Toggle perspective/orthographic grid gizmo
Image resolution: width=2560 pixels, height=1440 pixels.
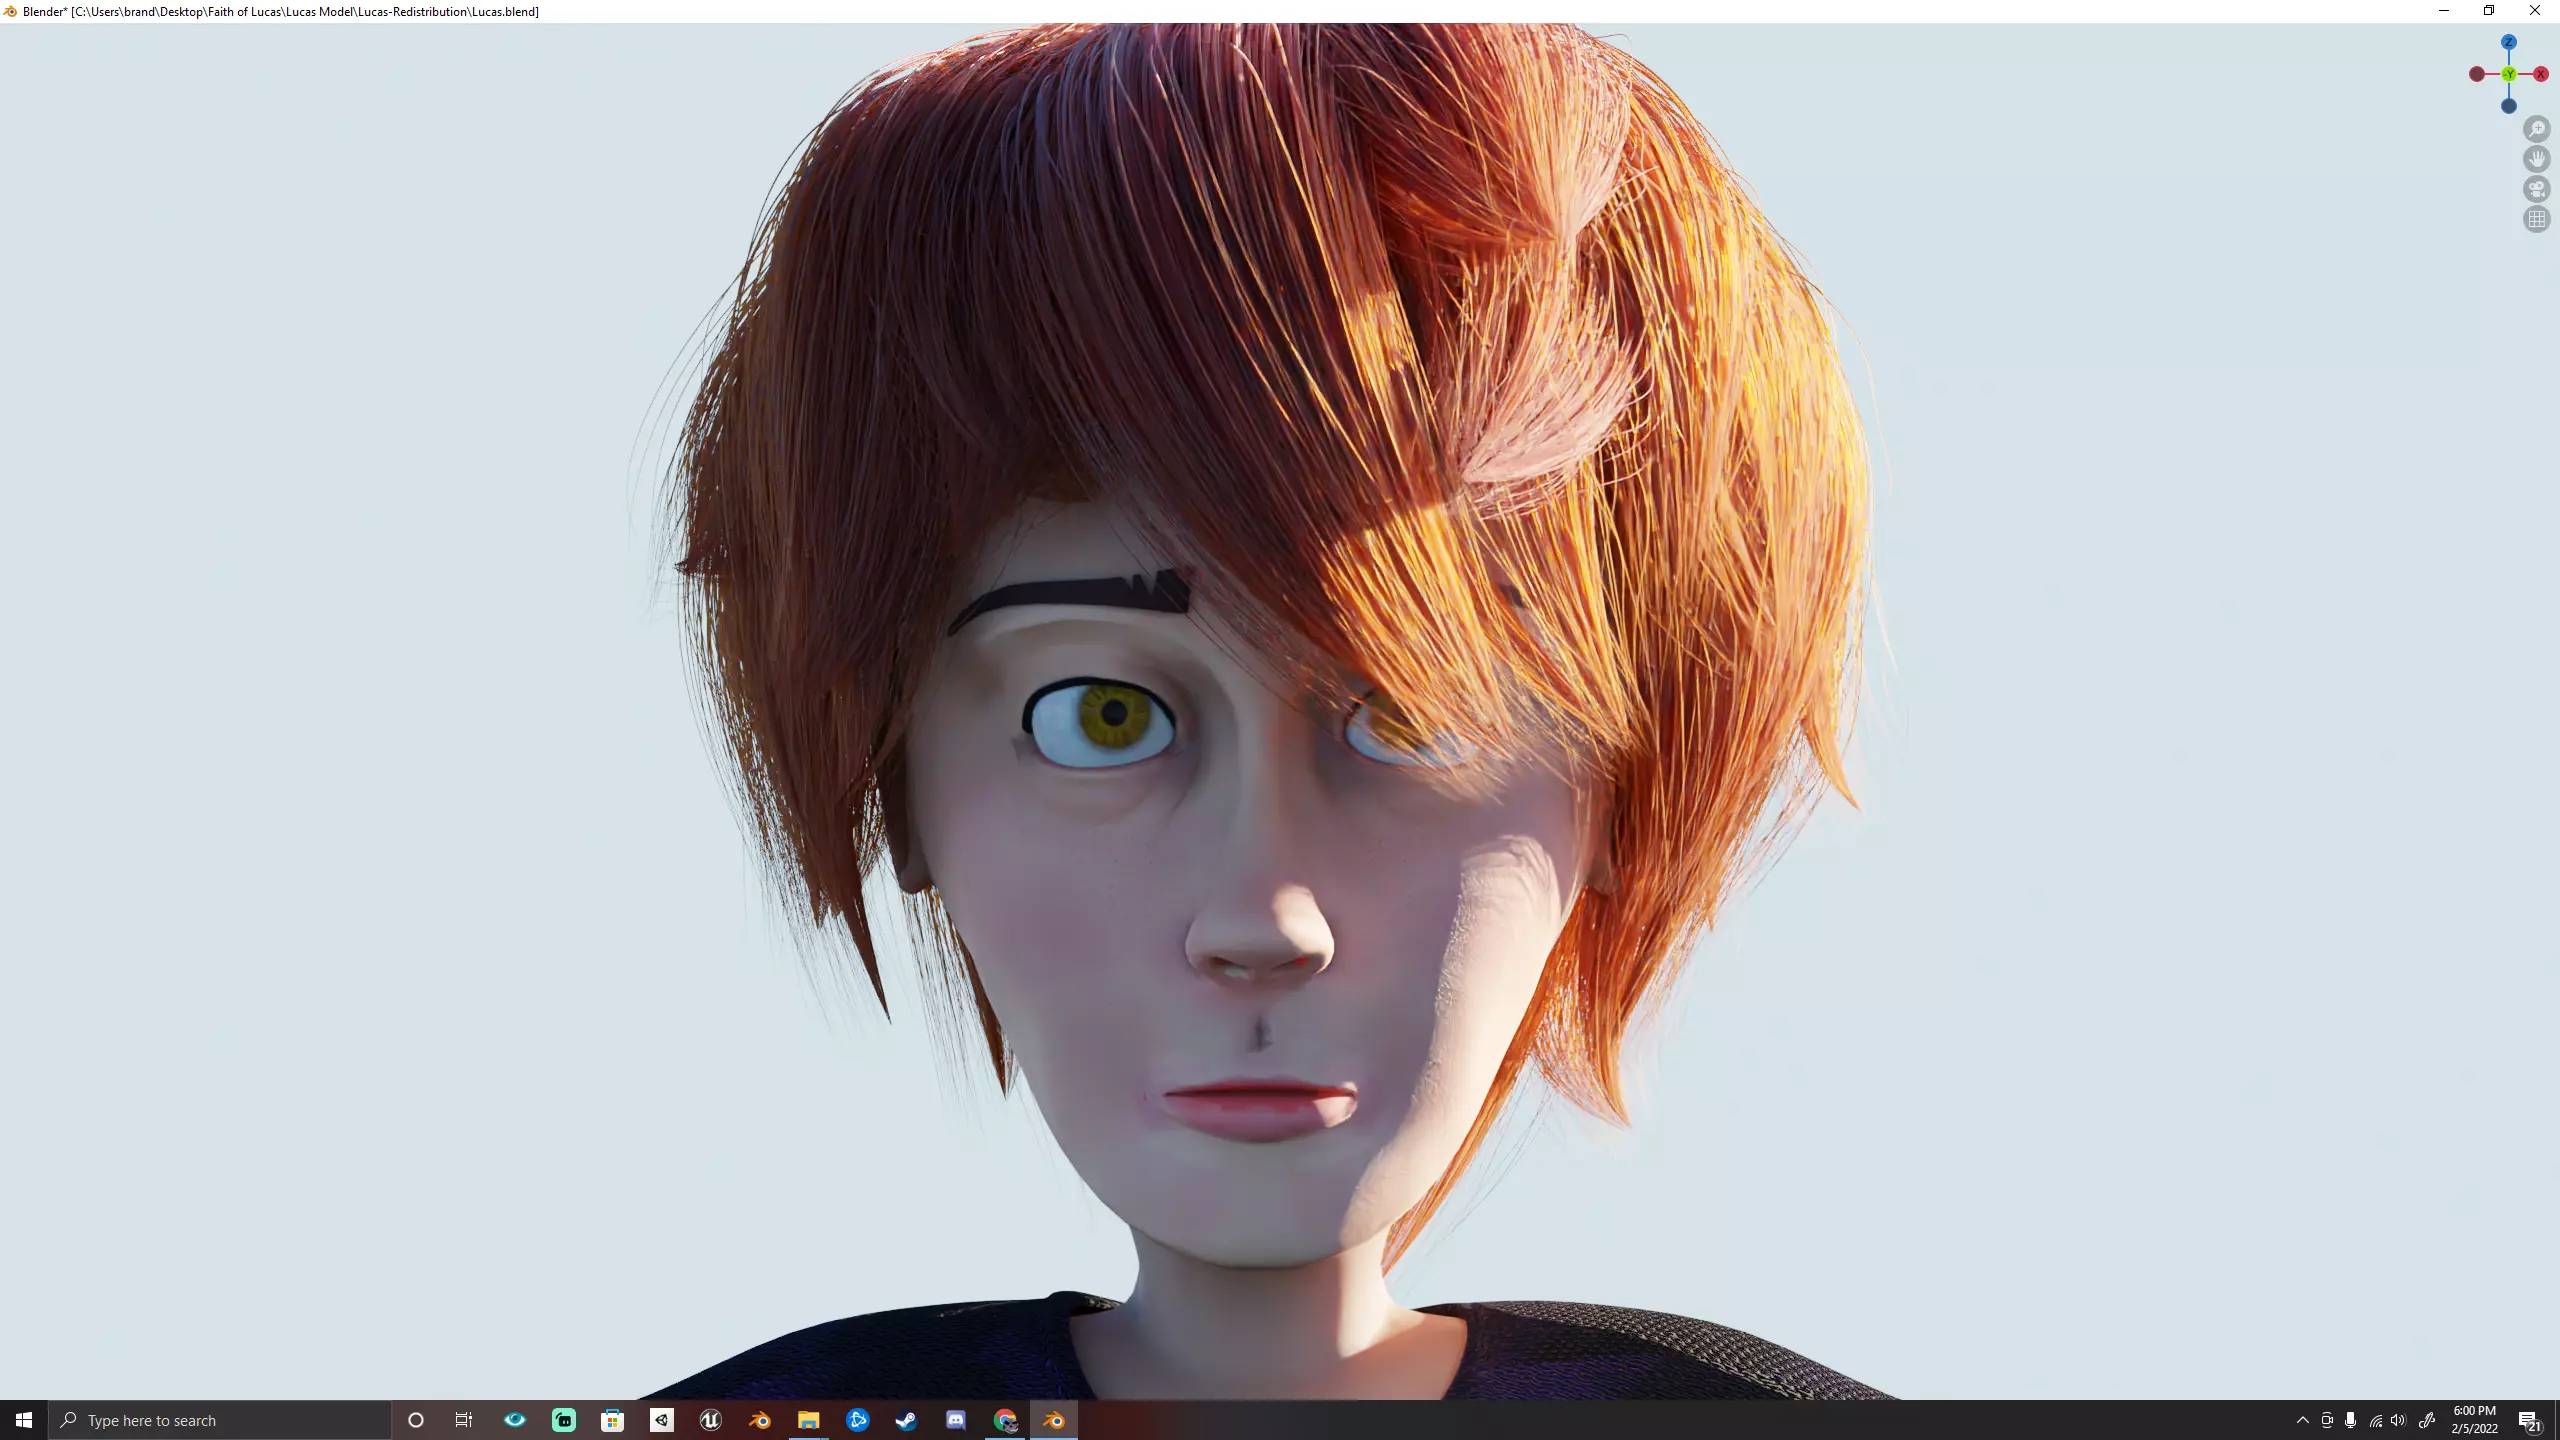2536,219
